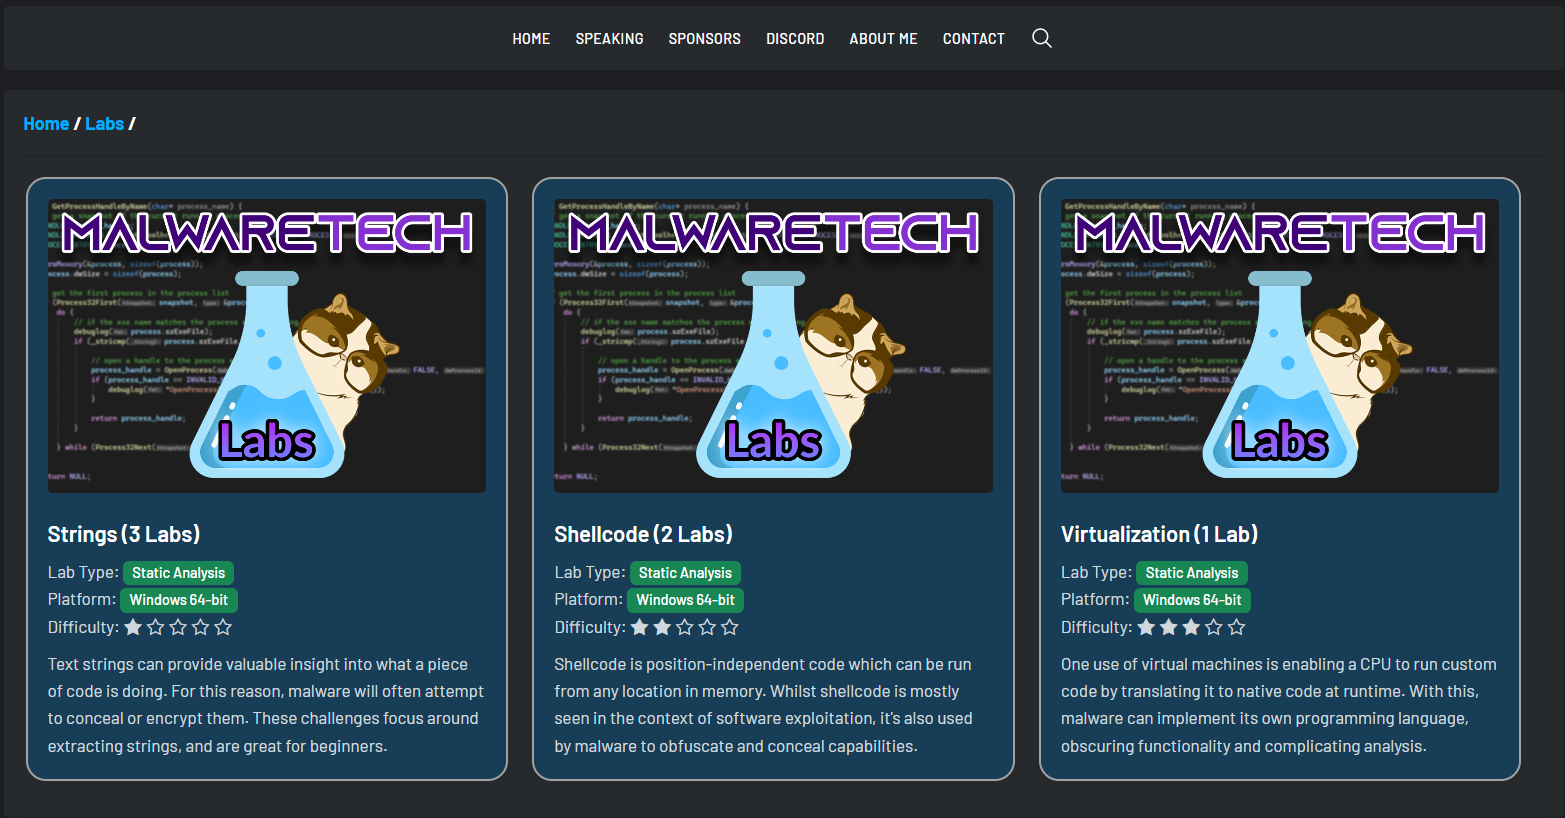Open the Strings labs thumbnail image
The image size is (1565, 818).
tap(267, 345)
